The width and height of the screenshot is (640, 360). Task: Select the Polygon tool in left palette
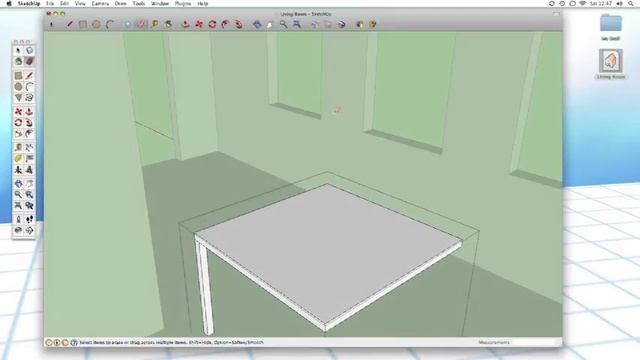(x=18, y=98)
